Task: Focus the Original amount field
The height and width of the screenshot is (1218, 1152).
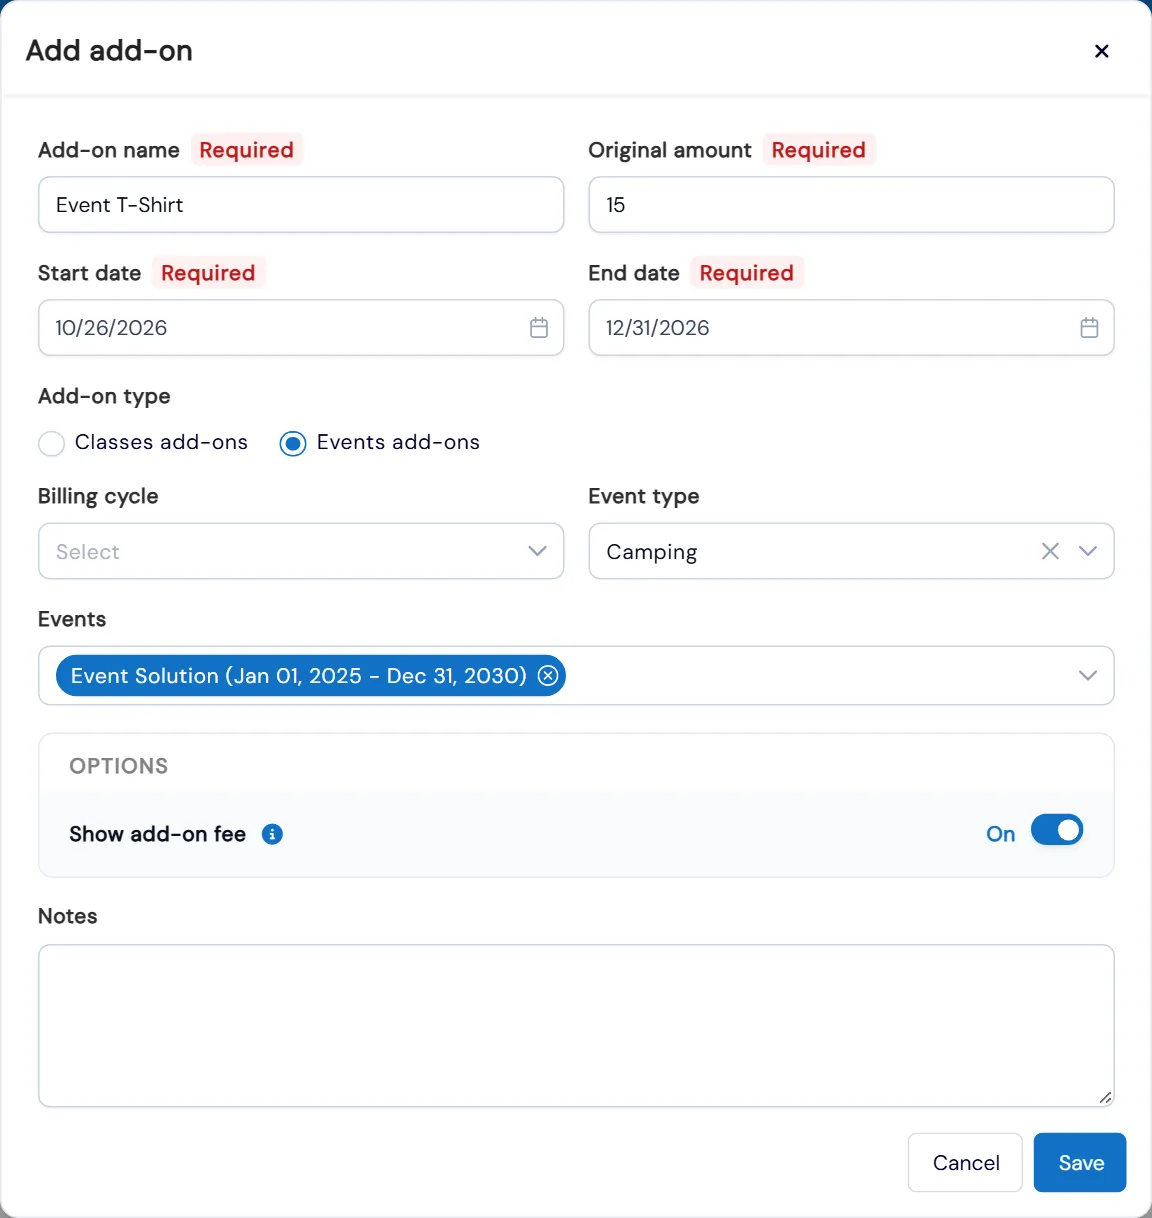Action: point(851,205)
